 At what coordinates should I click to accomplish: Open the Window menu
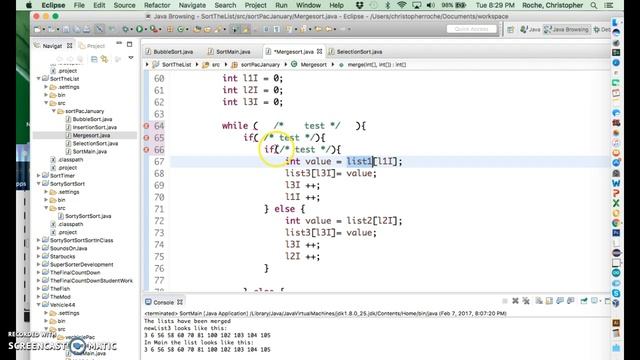point(308,5)
